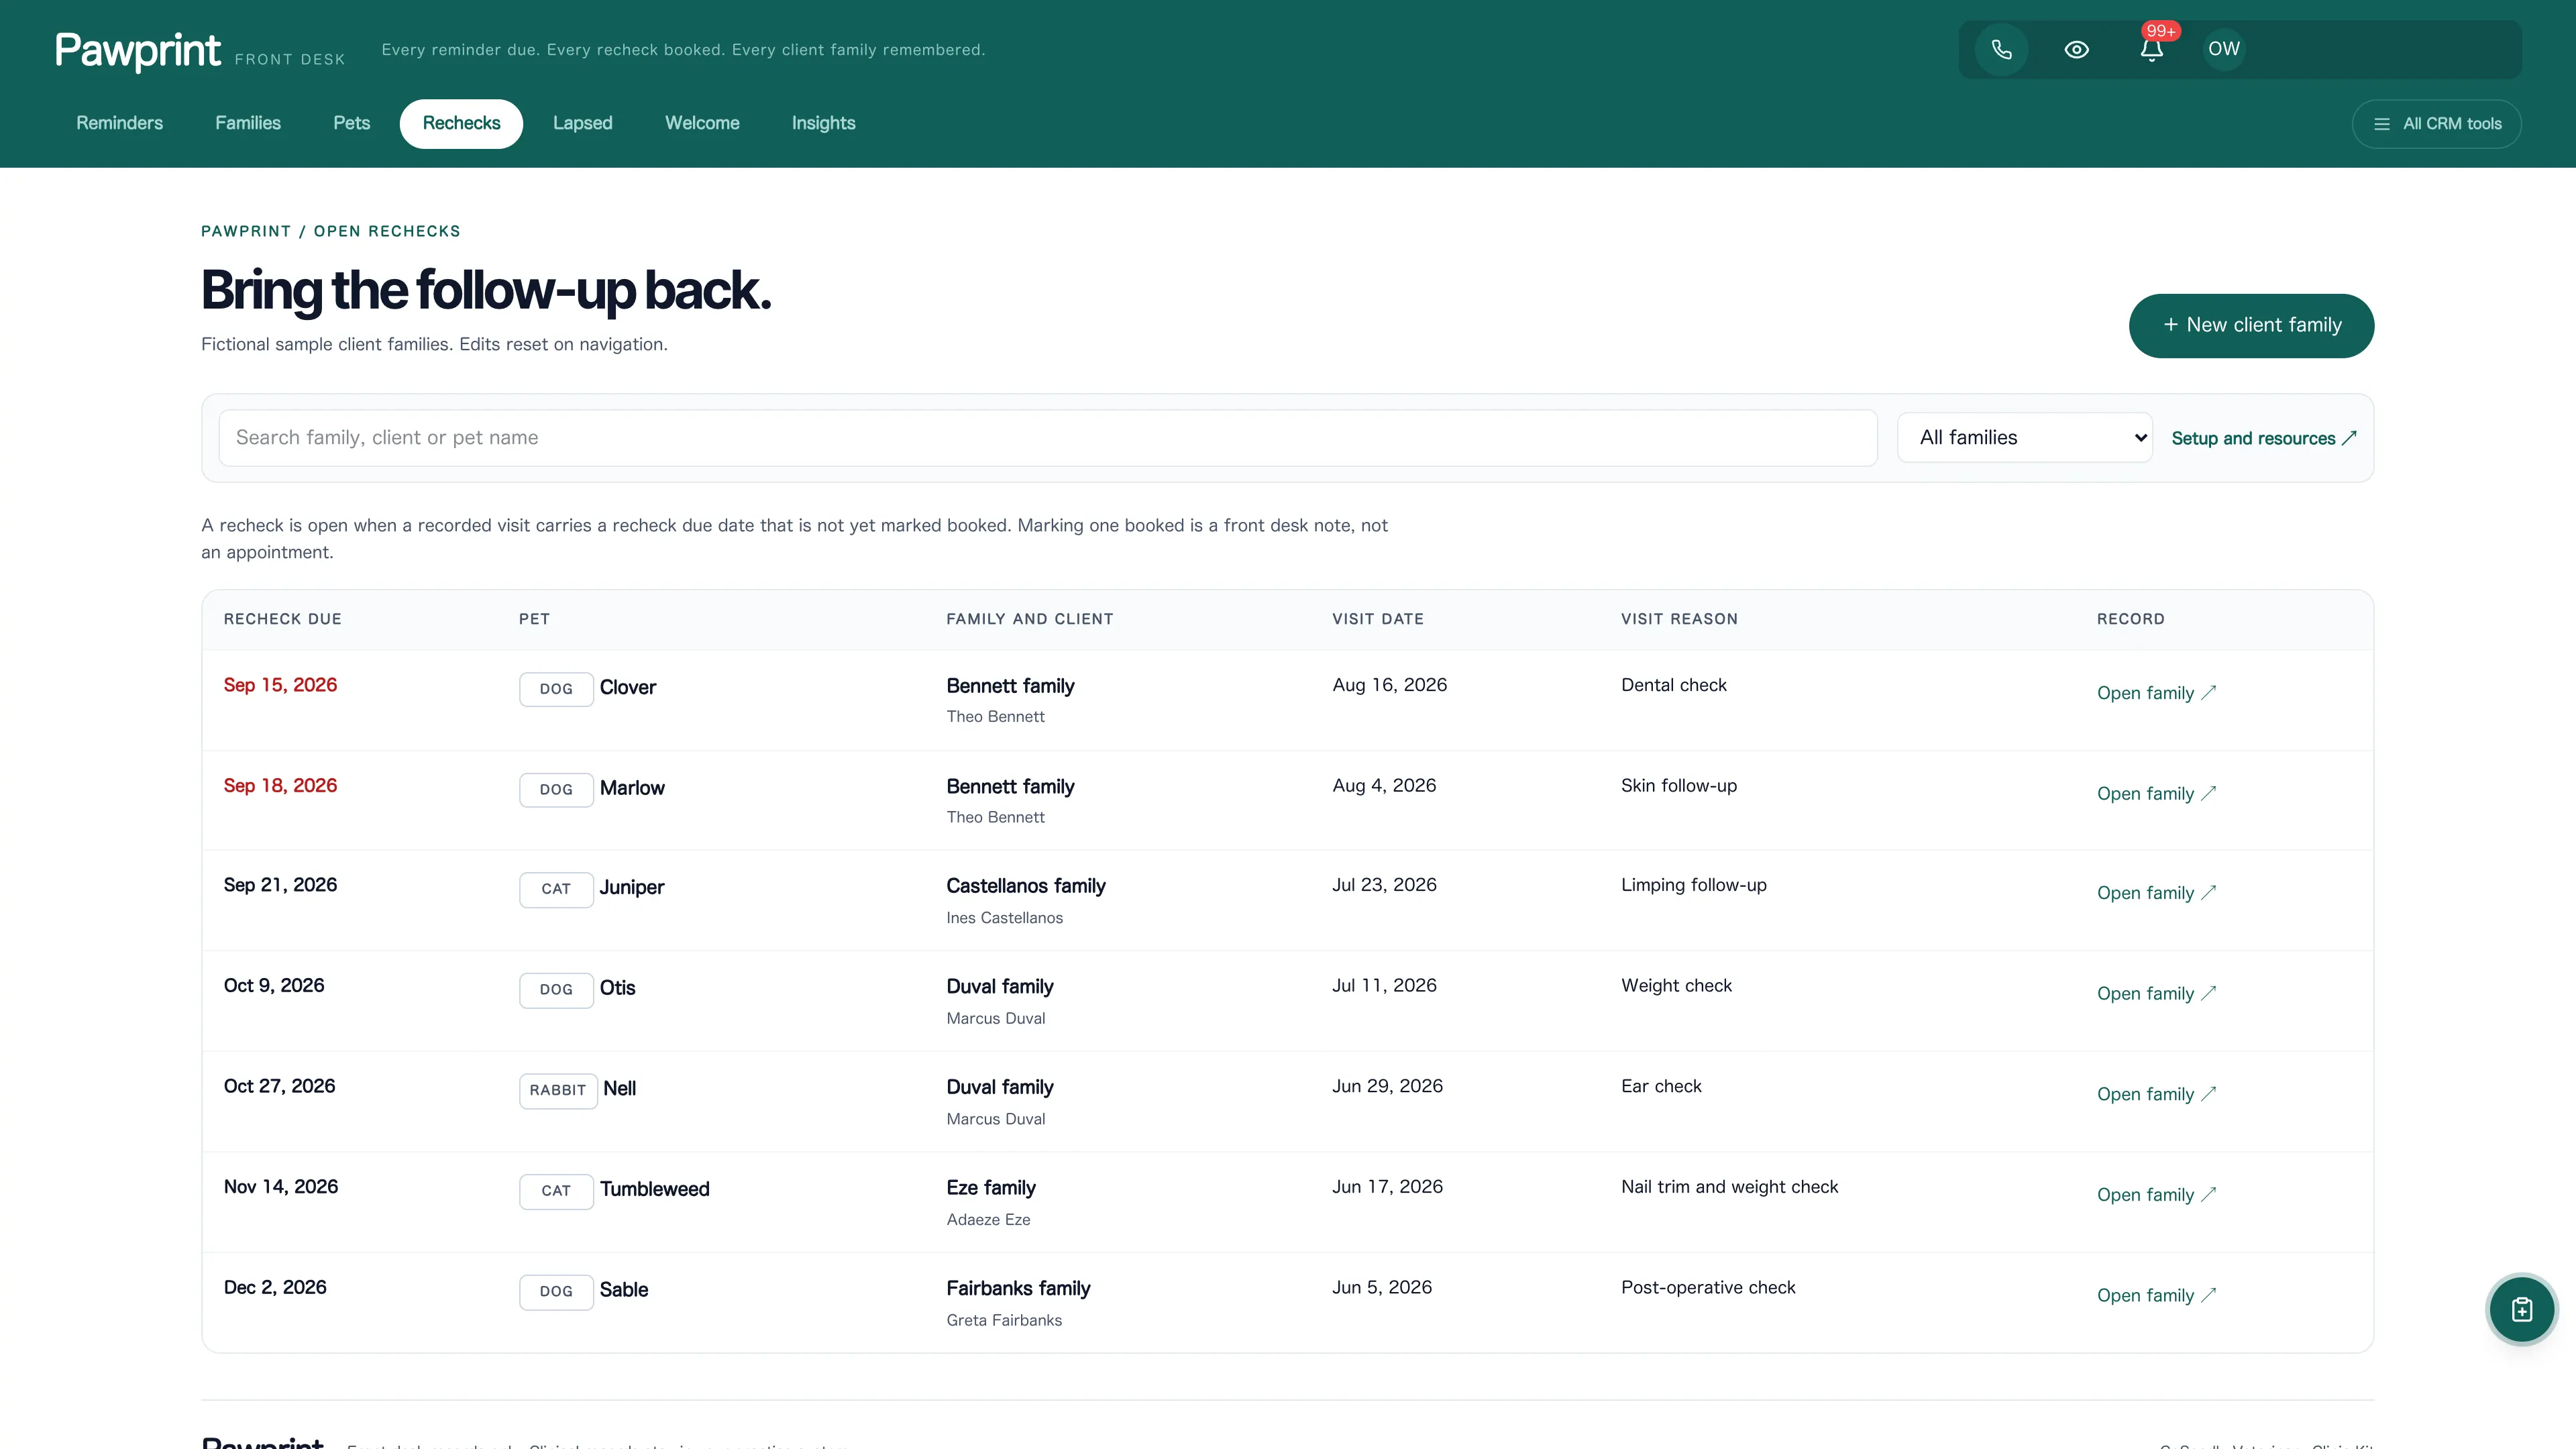
Task: Open the Pets tab
Action: (351, 123)
